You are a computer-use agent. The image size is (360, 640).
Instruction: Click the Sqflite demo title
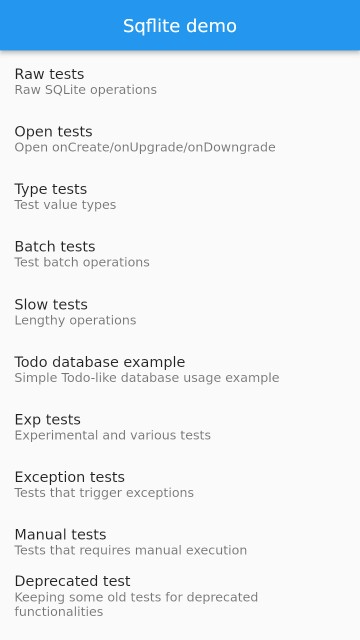[180, 26]
